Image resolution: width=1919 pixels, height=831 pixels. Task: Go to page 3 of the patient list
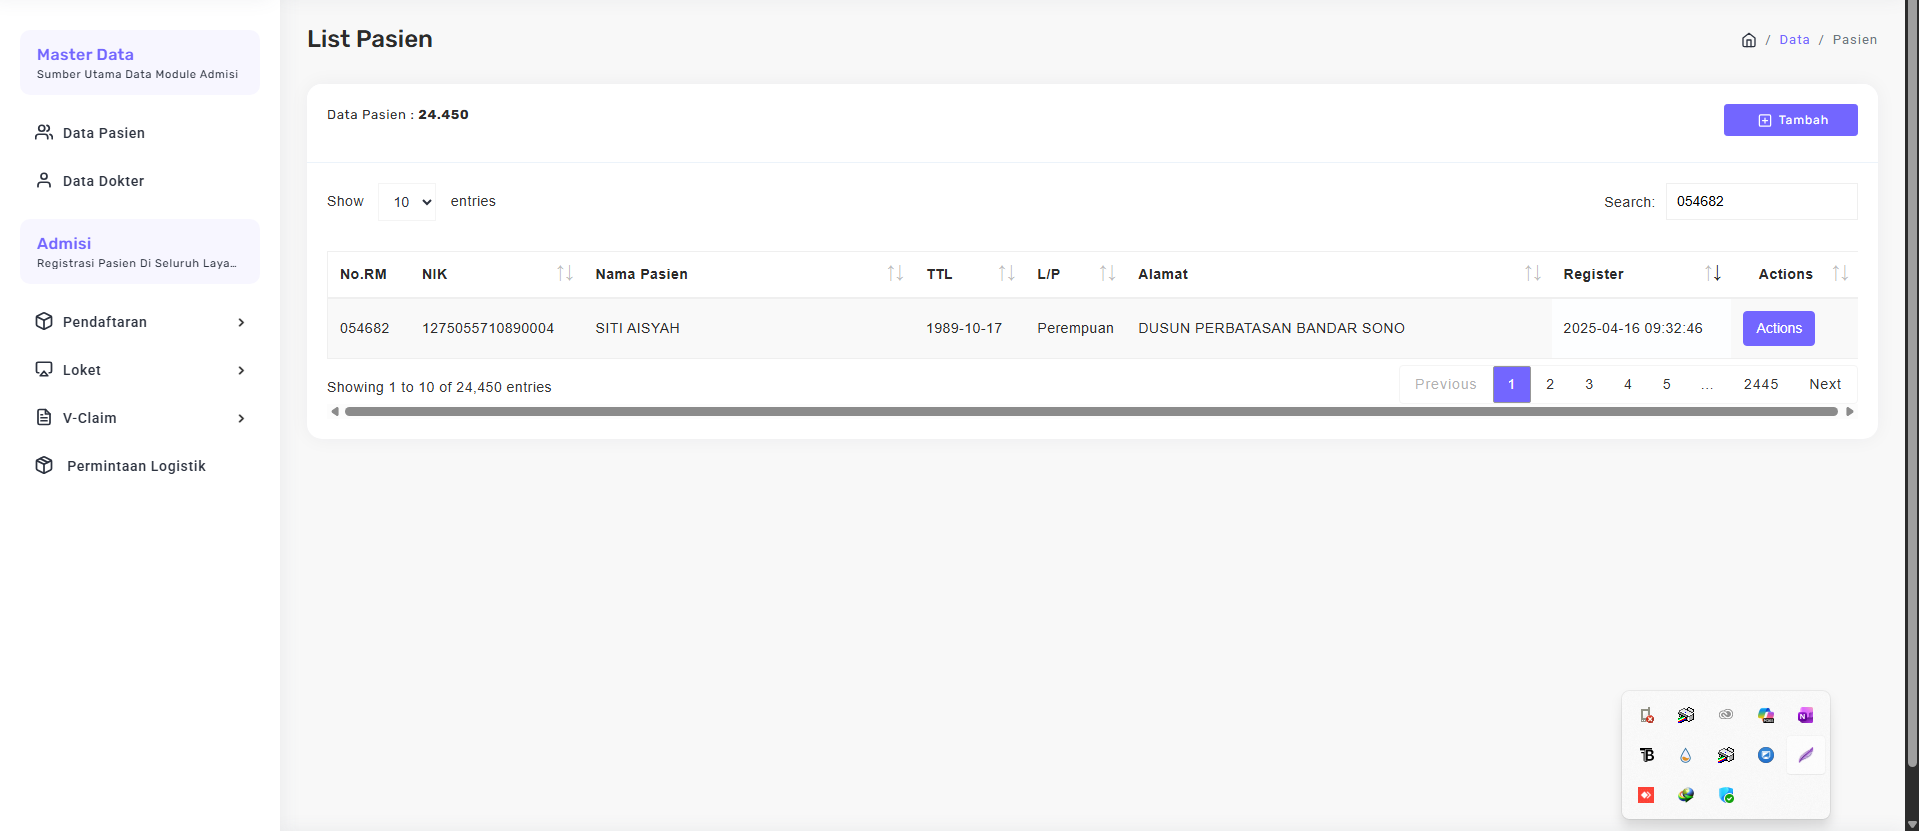tap(1589, 384)
